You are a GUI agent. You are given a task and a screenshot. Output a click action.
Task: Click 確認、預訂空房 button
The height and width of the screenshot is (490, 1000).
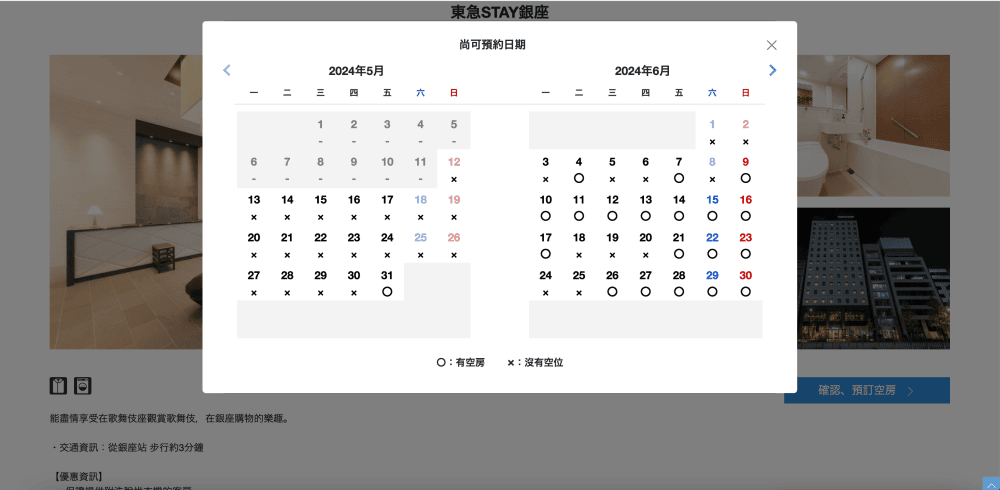[x=867, y=390]
